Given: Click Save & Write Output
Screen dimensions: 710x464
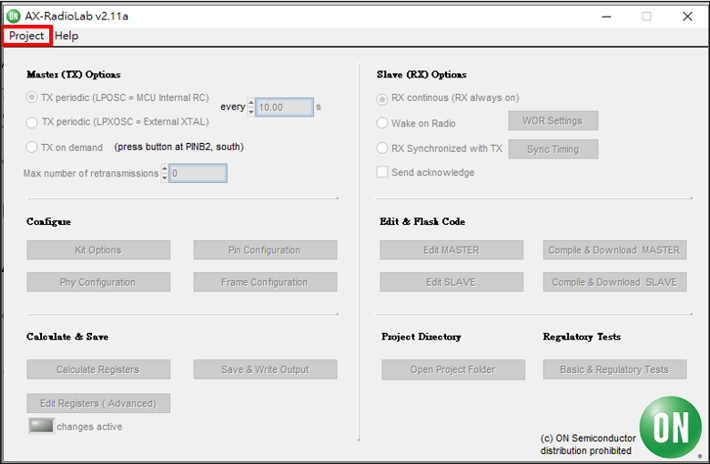Looking at the screenshot, I should tap(265, 369).
